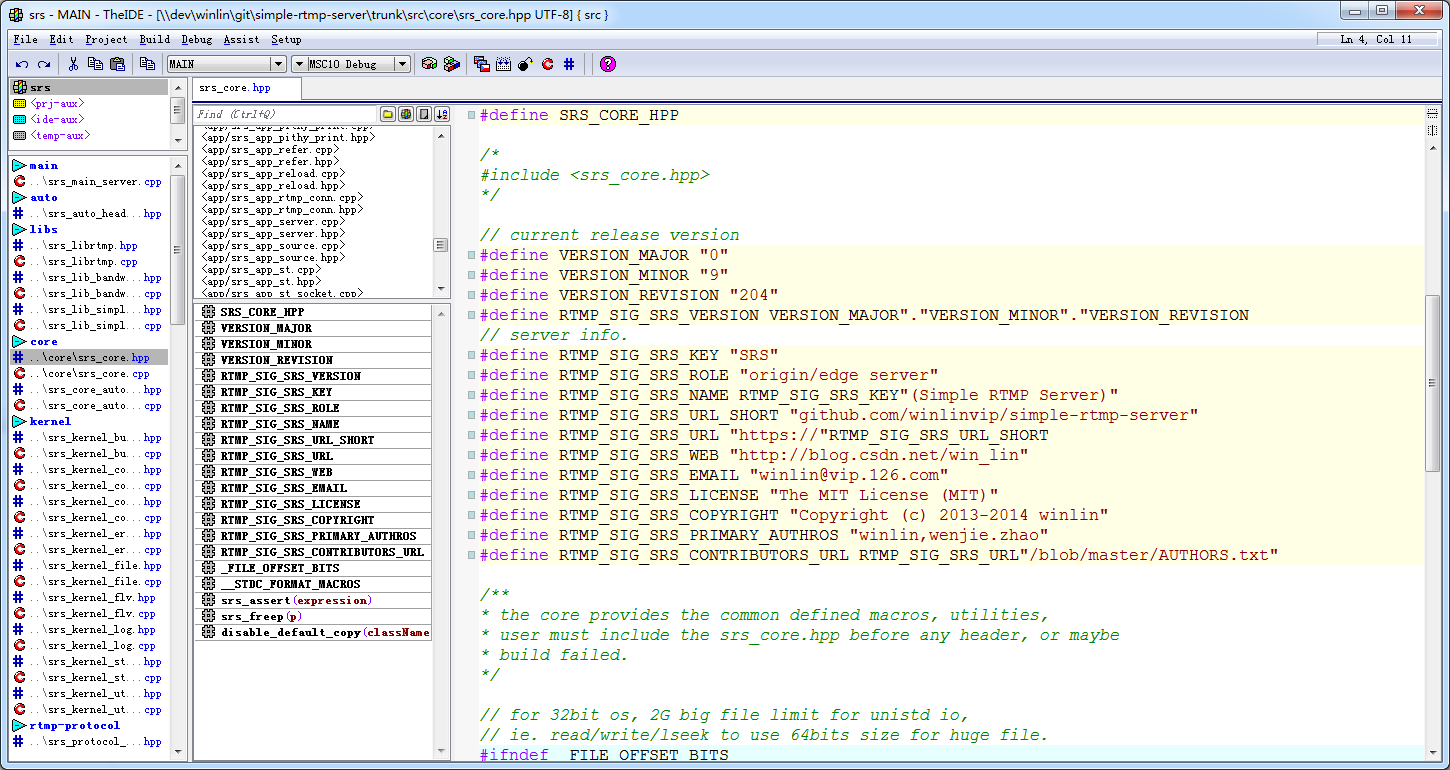The height and width of the screenshot is (770, 1450).
Task: Toggle the colorful globe button beside Find
Action: click(406, 114)
